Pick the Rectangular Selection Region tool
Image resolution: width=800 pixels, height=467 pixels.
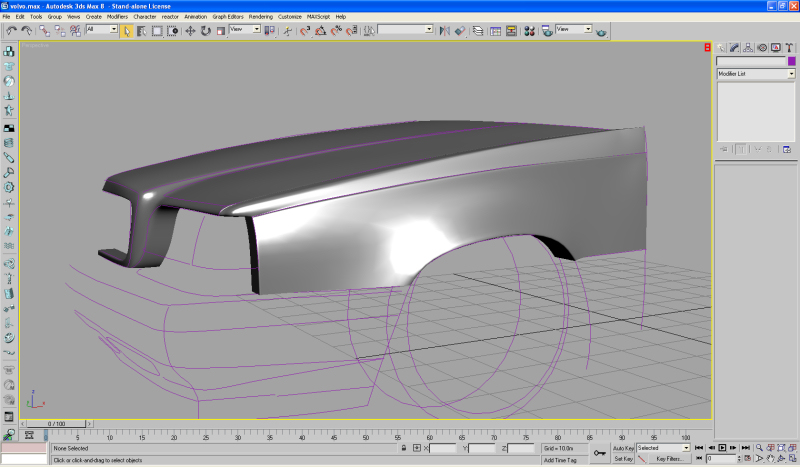coord(157,31)
